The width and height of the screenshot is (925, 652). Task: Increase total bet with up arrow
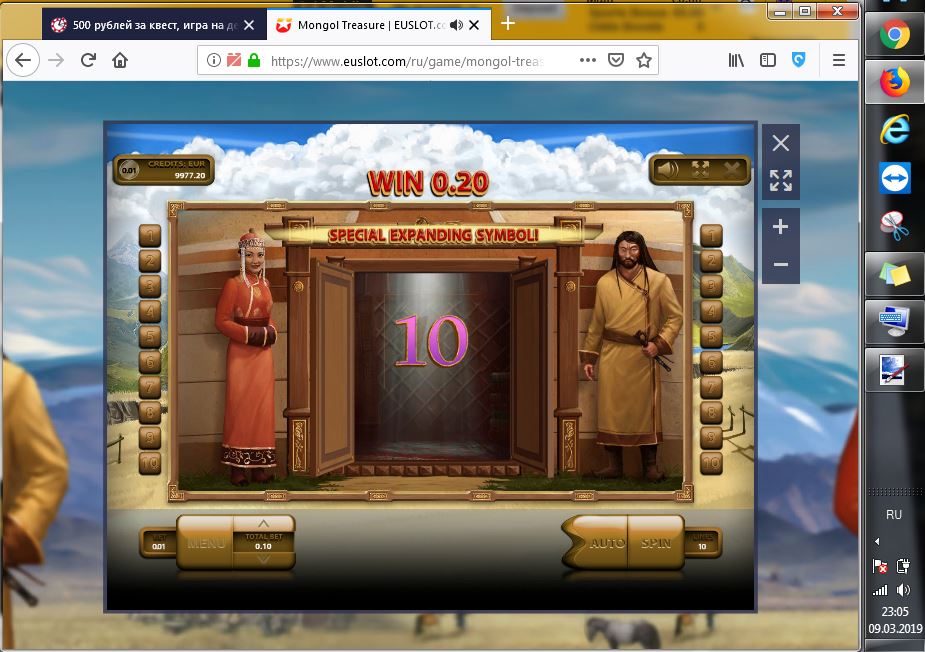click(264, 523)
